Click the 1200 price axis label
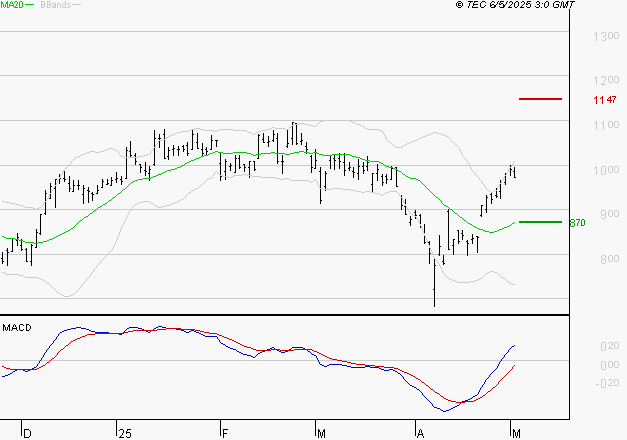The height and width of the screenshot is (440, 627). [606, 80]
